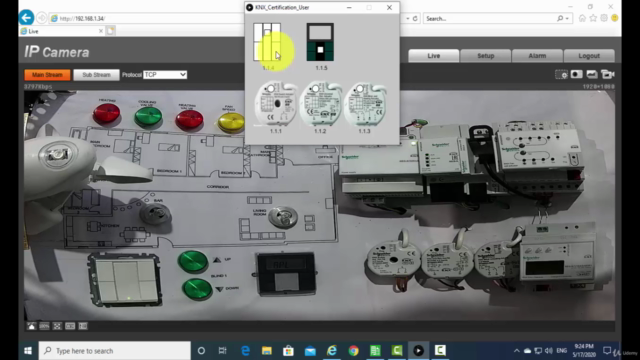The height and width of the screenshot is (360, 640).
Task: Open the browser home page icon
Action: click(x=582, y=18)
